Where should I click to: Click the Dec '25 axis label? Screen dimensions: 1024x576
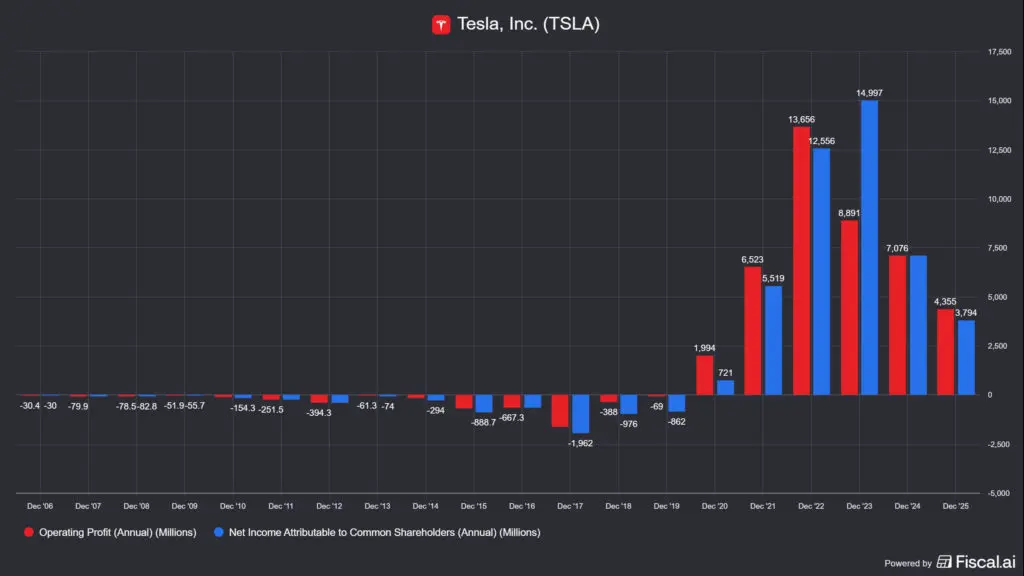point(955,506)
